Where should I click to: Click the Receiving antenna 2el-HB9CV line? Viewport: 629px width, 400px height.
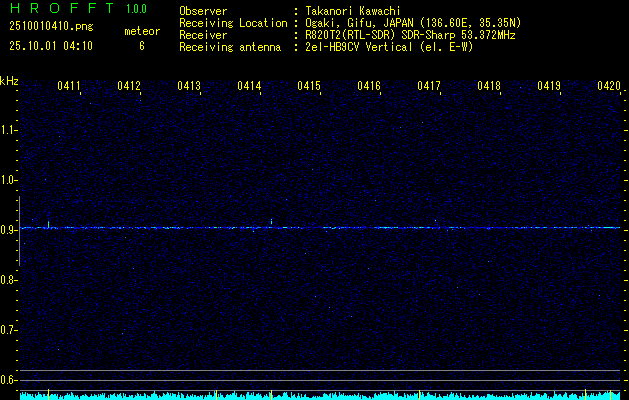point(389,47)
